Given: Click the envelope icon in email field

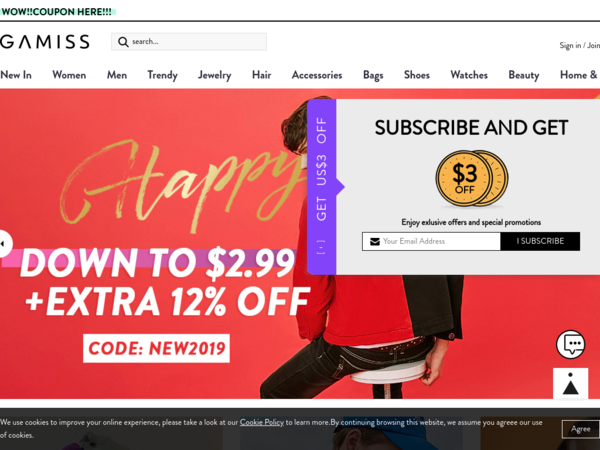Looking at the screenshot, I should click(375, 241).
